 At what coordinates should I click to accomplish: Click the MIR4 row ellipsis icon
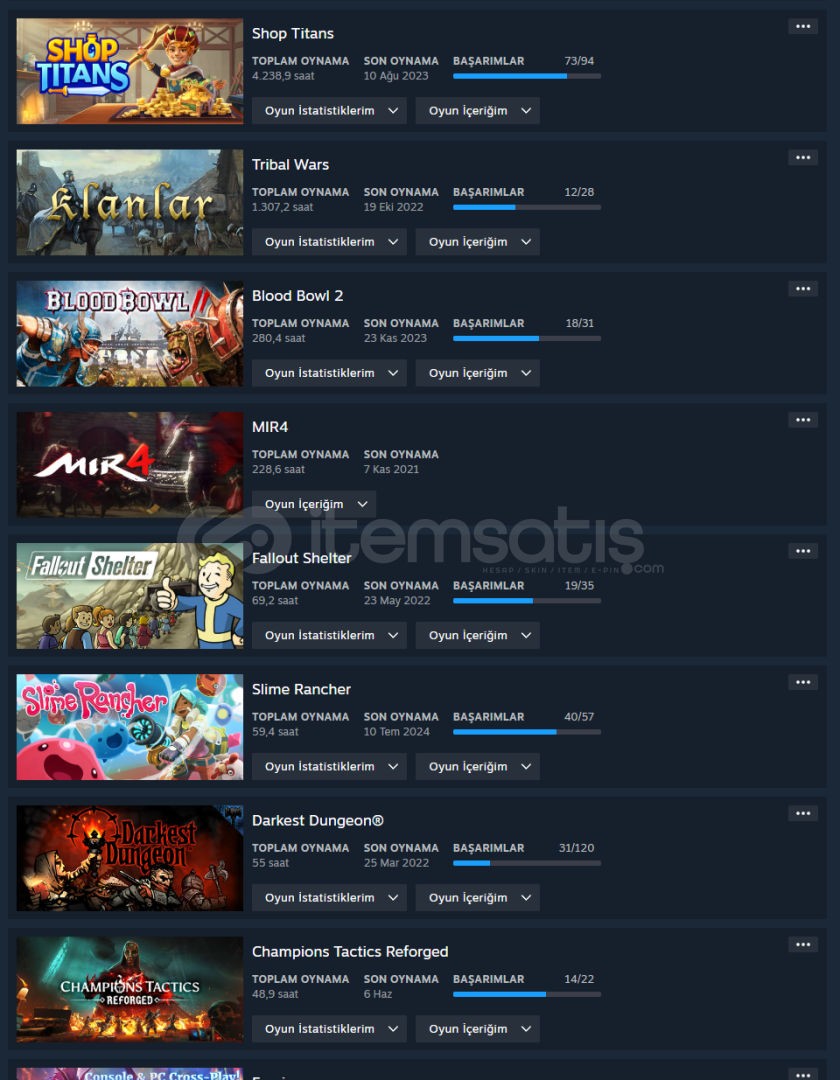click(803, 420)
